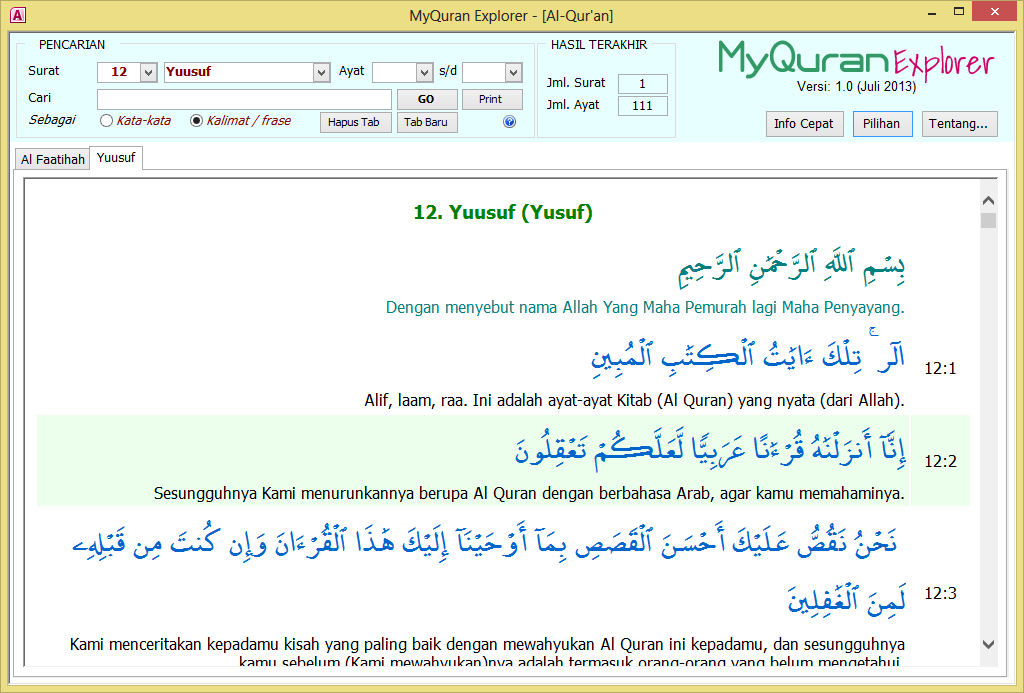The width and height of the screenshot is (1024, 693).
Task: Expand the s/d ending ayat dropdown
Action: 513,73
